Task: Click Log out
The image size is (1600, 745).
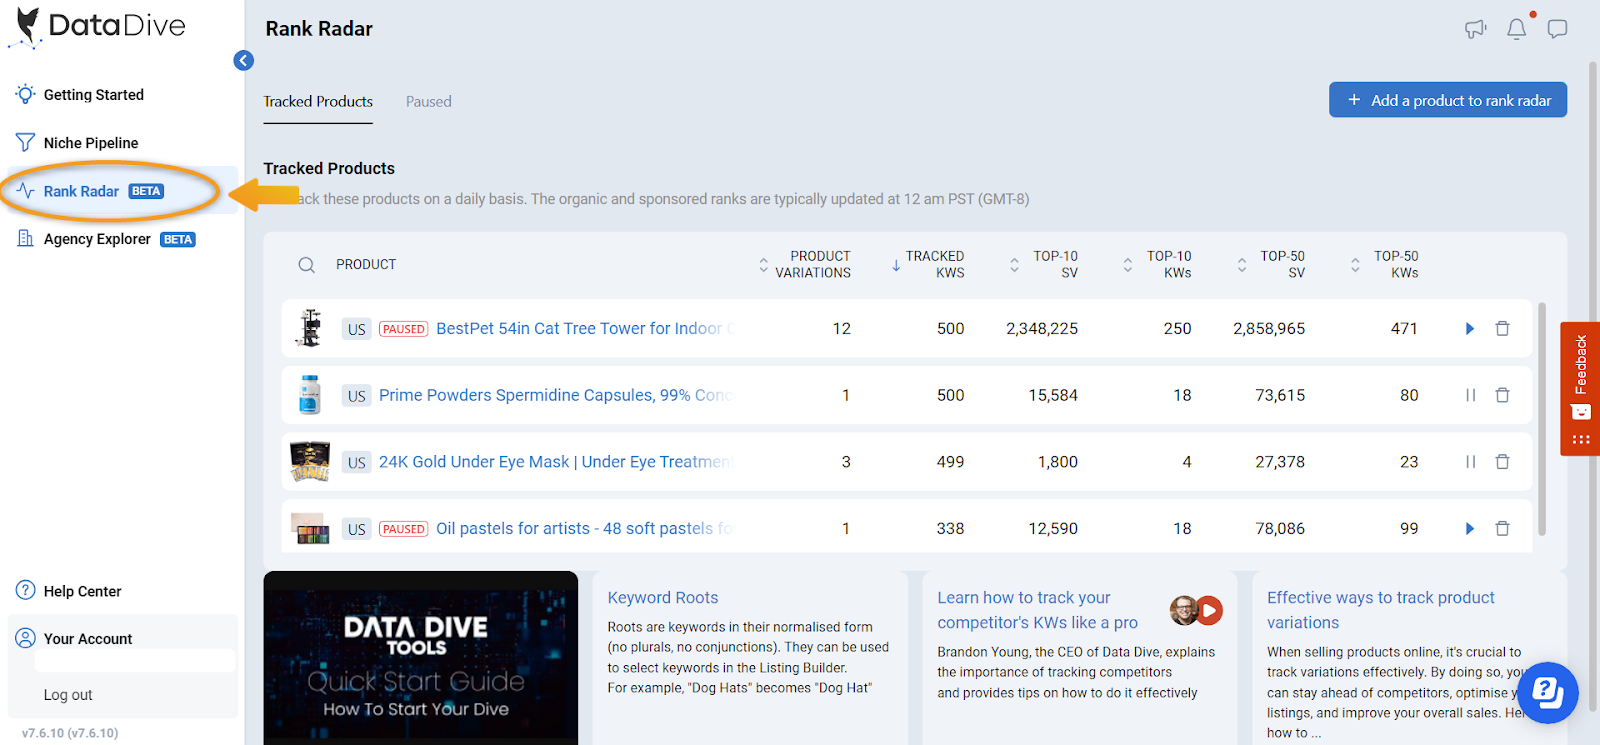Action: [x=68, y=695]
